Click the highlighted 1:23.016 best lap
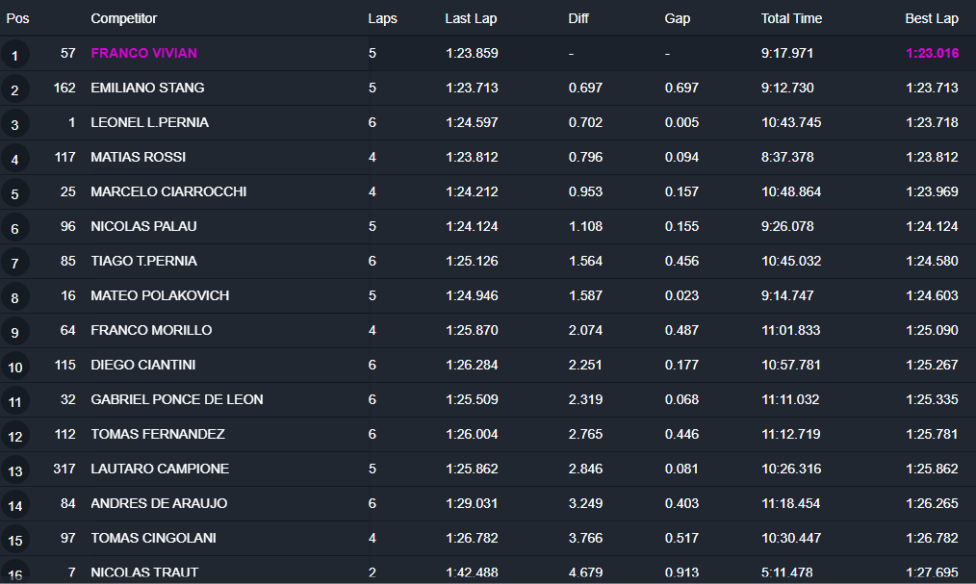Screen dimensions: 976x584 932,53
